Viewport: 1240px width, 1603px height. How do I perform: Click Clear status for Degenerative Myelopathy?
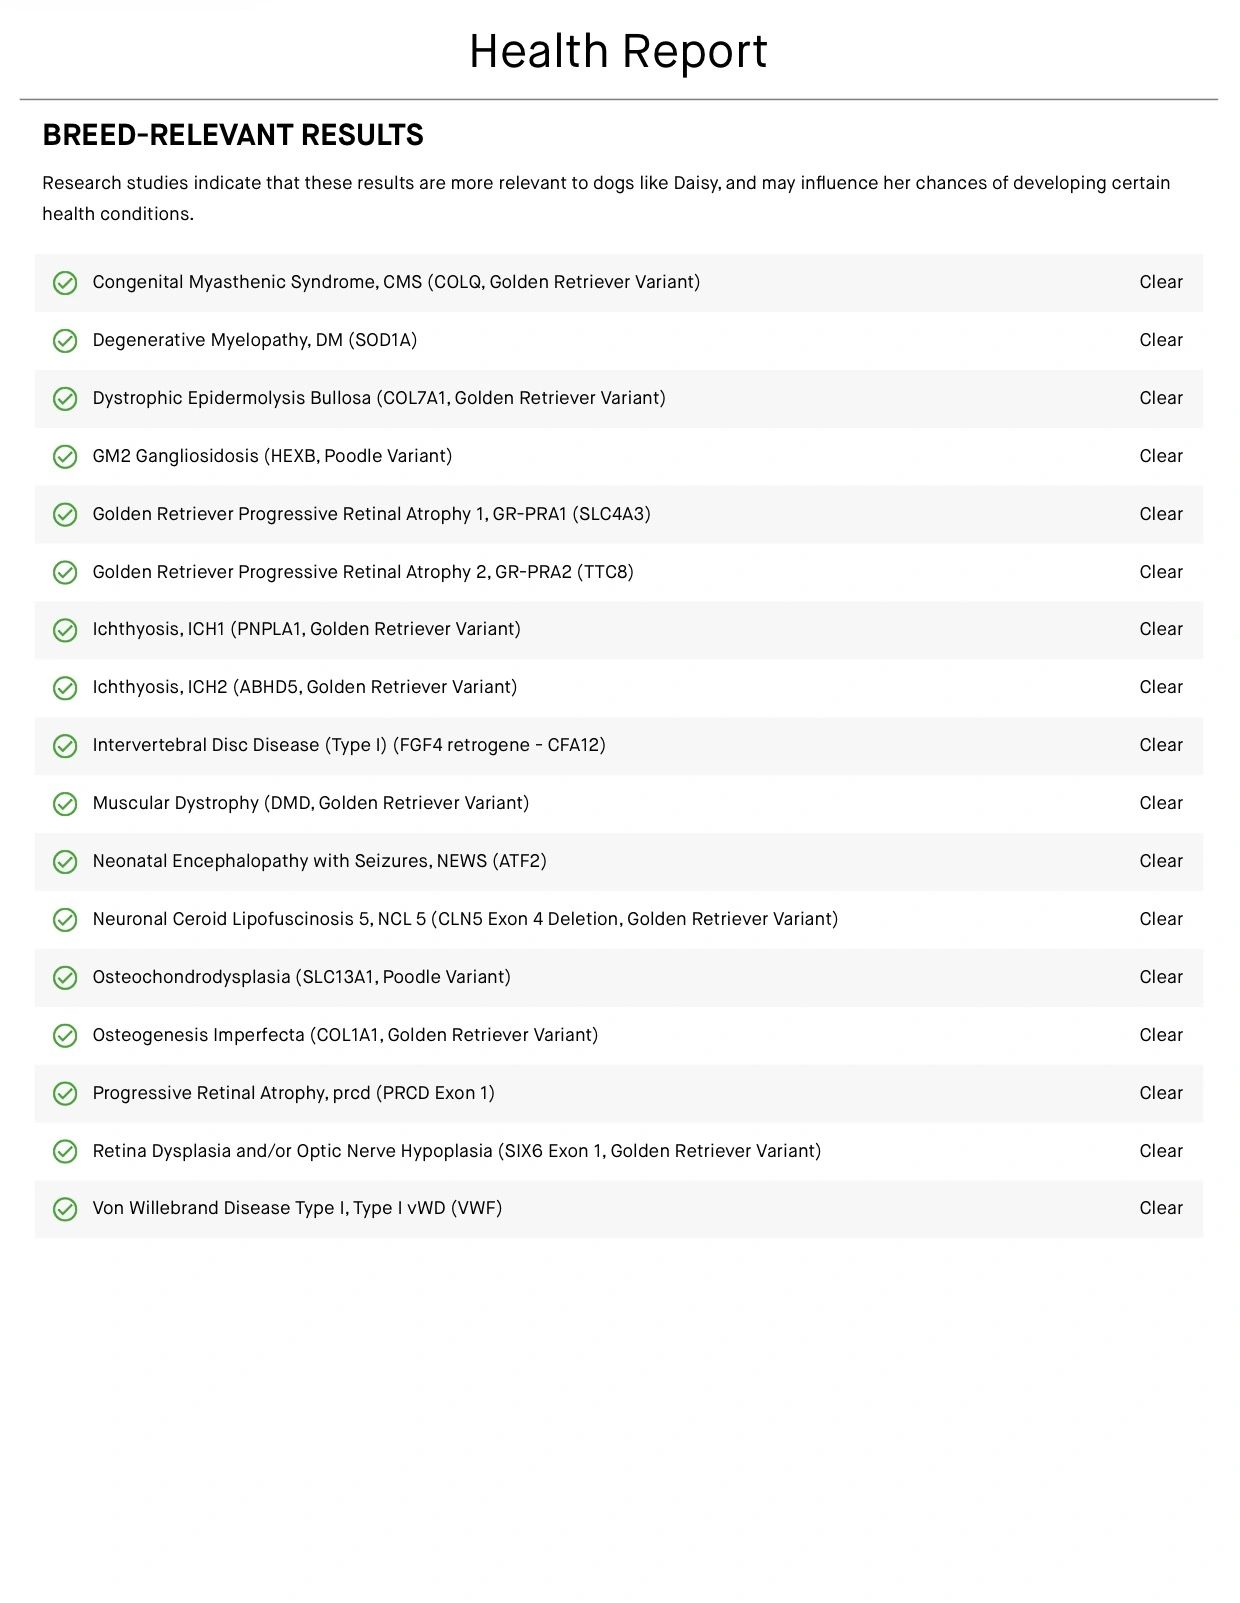pos(1160,340)
